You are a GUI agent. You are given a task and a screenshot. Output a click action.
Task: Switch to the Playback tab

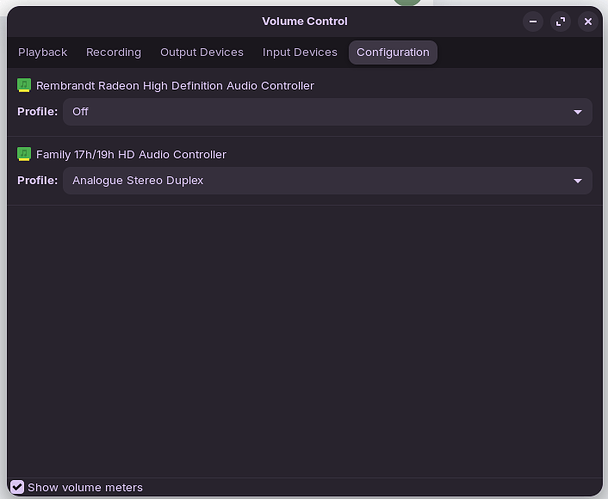click(x=43, y=52)
